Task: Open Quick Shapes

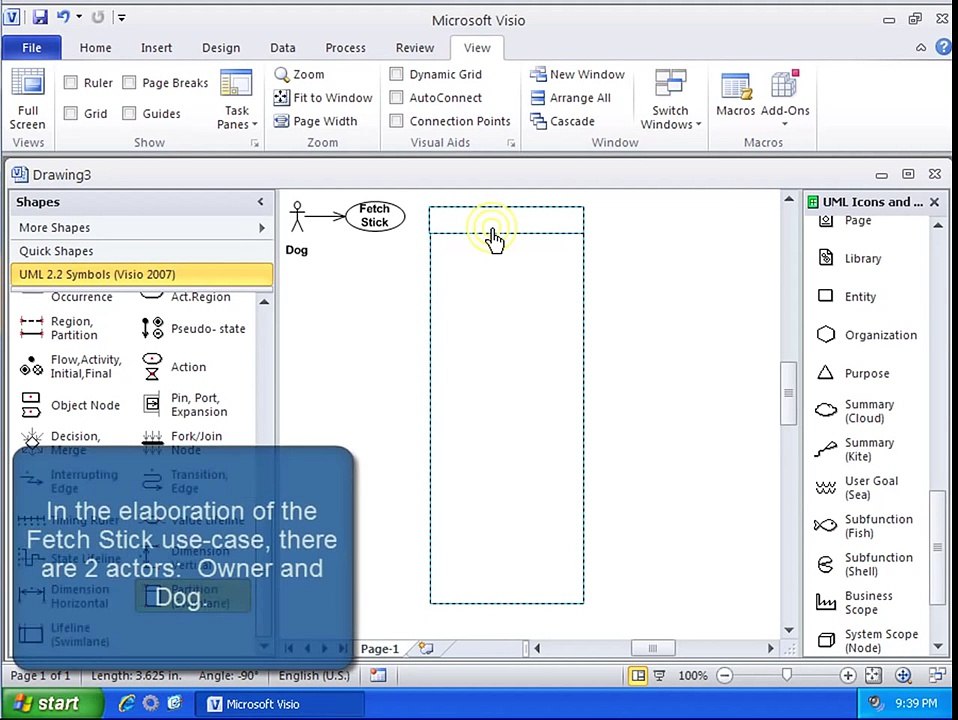Action: click(142, 251)
